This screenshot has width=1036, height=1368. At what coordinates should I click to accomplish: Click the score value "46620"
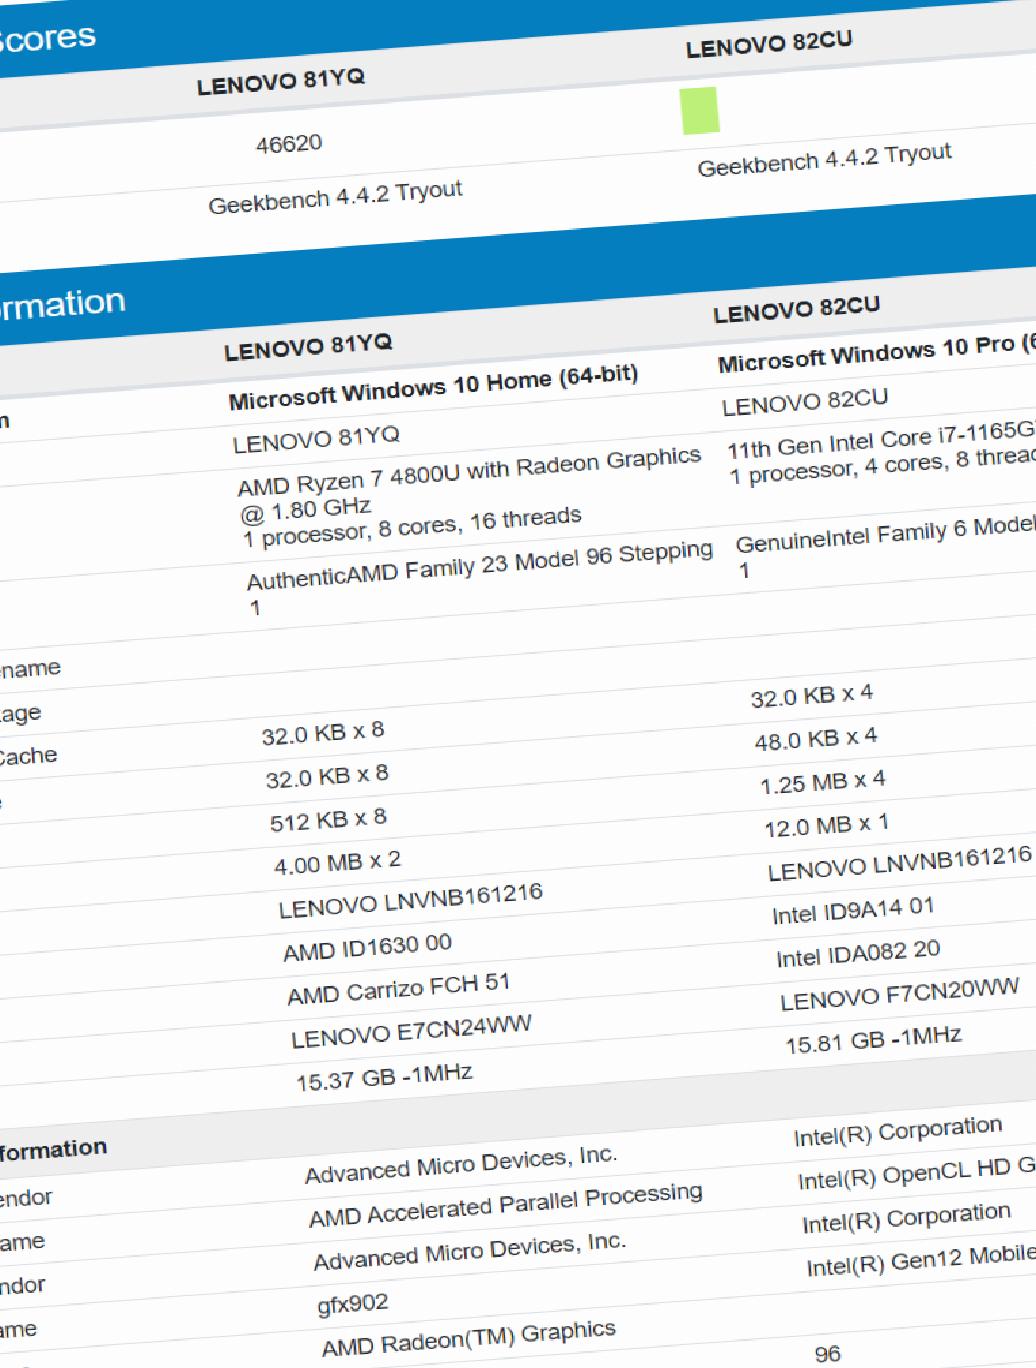[x=289, y=144]
